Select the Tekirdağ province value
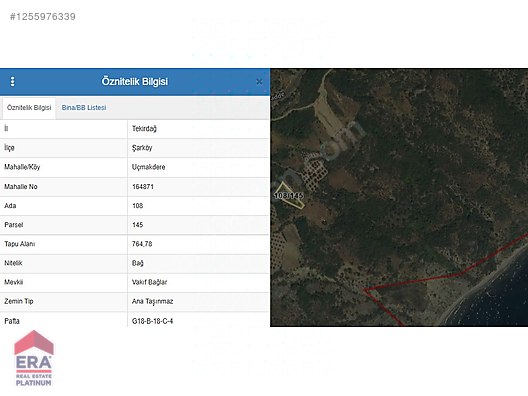Image resolution: width=528 pixels, height=396 pixels. (144, 129)
